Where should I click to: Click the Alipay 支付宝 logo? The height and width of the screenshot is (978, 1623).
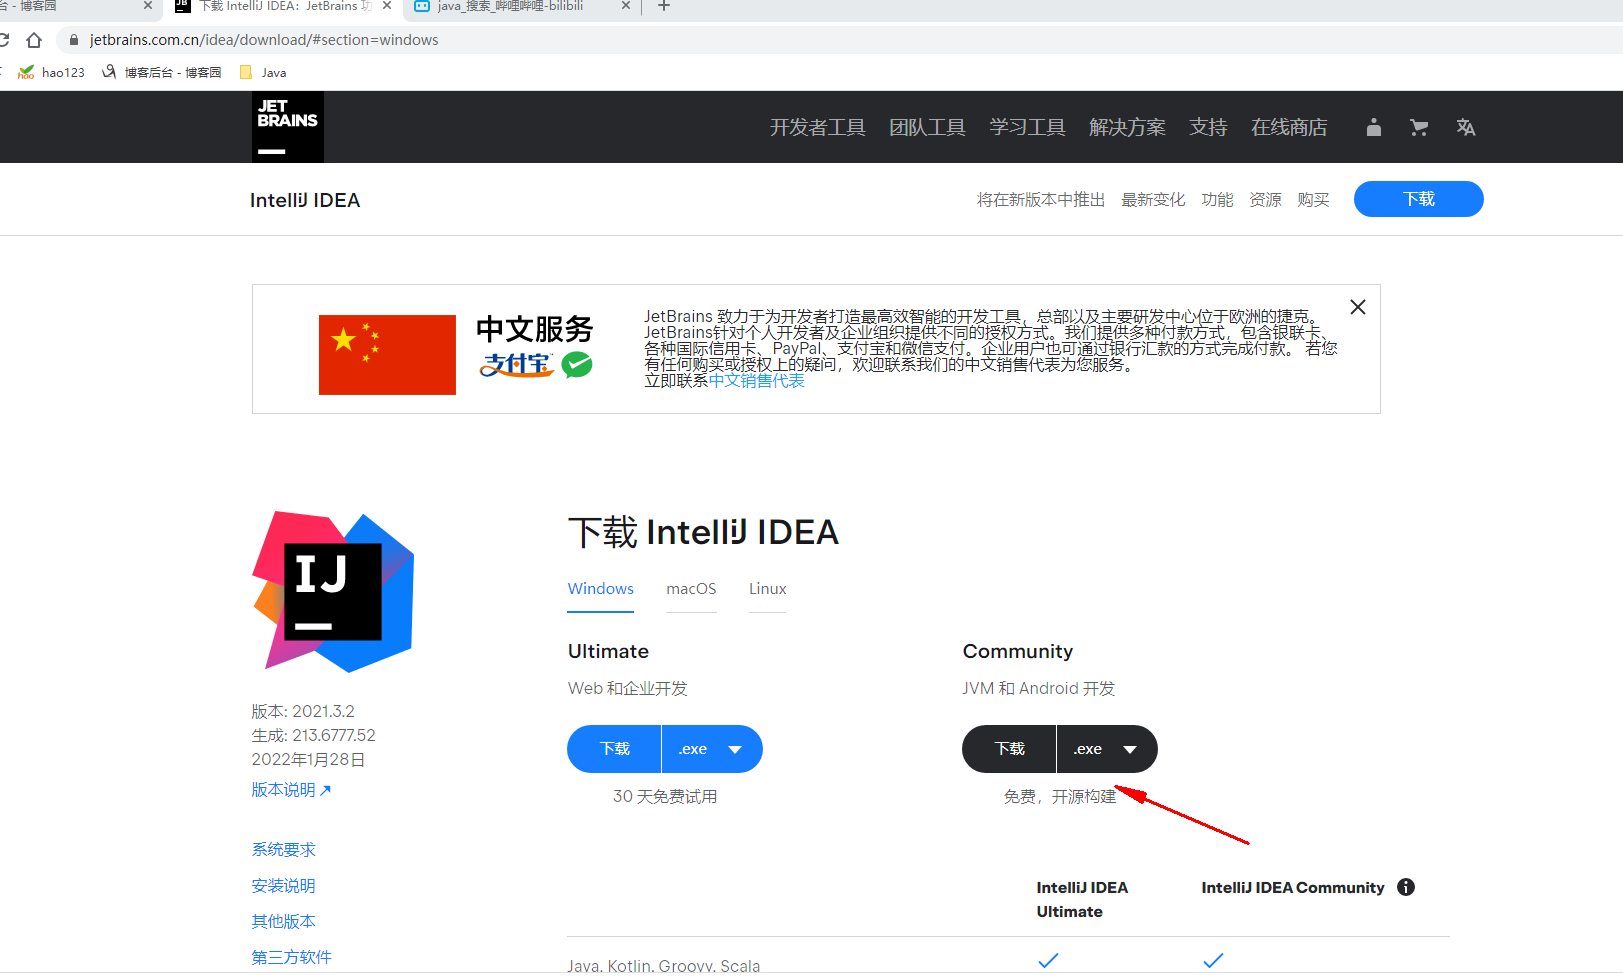[516, 365]
